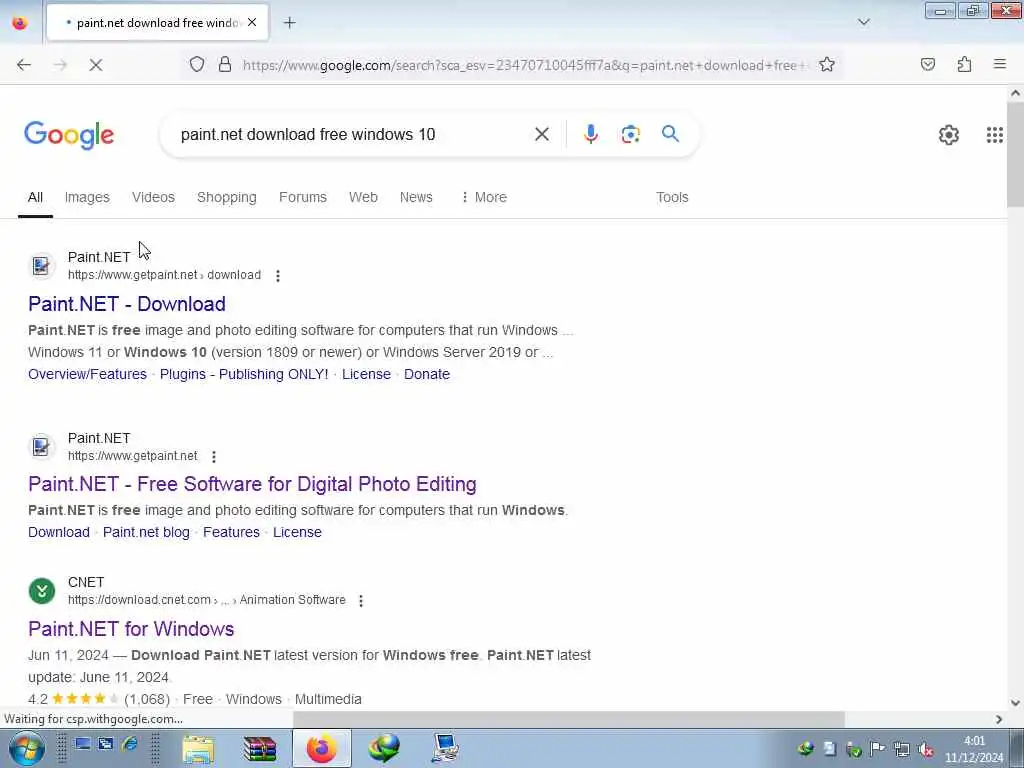
Task: Open more options for the CNET result
Action: (360, 601)
